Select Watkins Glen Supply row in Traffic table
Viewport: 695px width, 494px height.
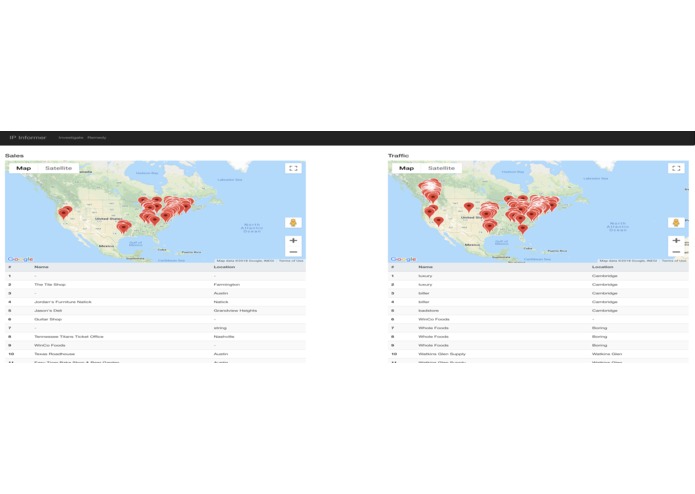(x=538, y=354)
